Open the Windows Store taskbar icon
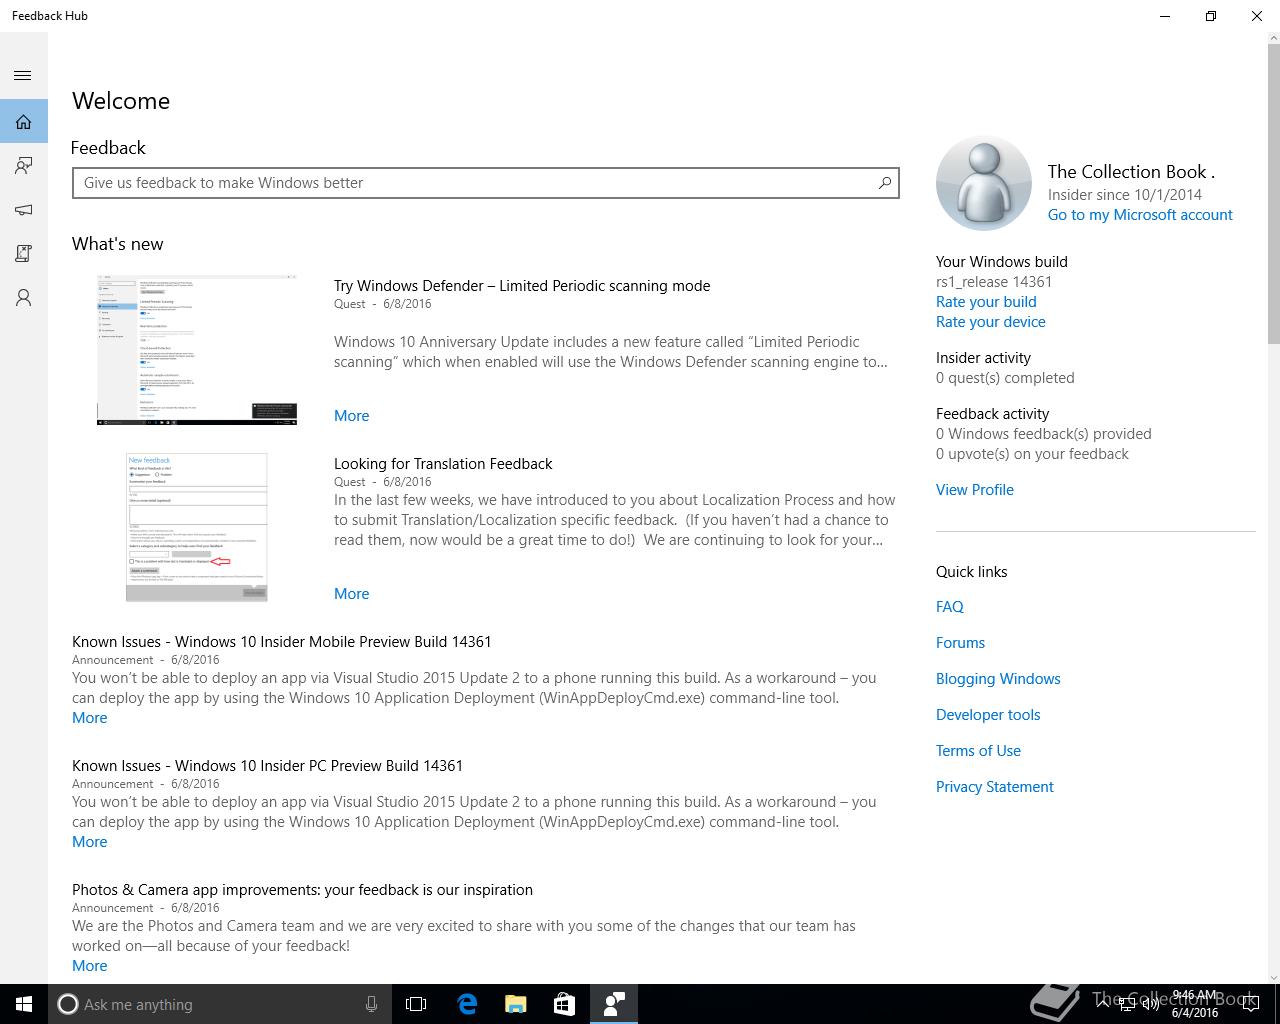The width and height of the screenshot is (1280, 1024). (565, 1004)
